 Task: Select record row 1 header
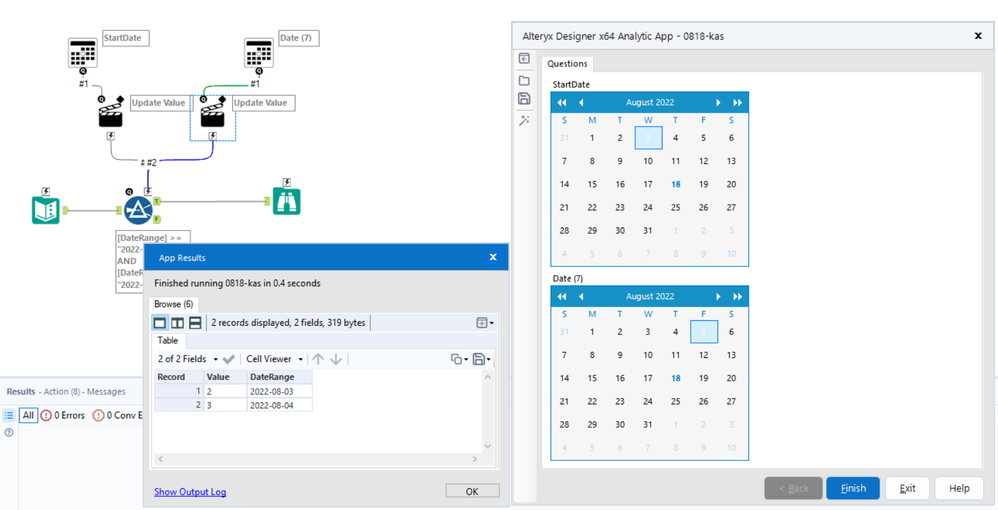(x=179, y=391)
